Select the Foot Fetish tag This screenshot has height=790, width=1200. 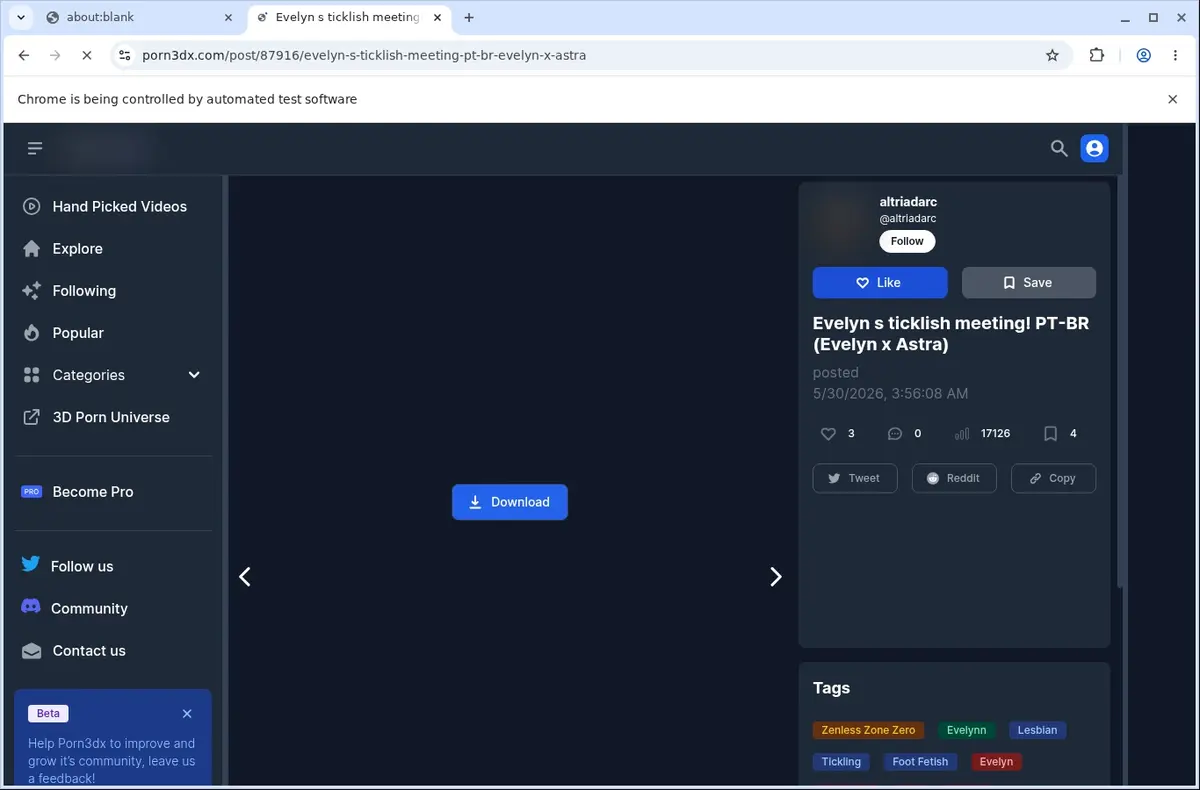920,762
